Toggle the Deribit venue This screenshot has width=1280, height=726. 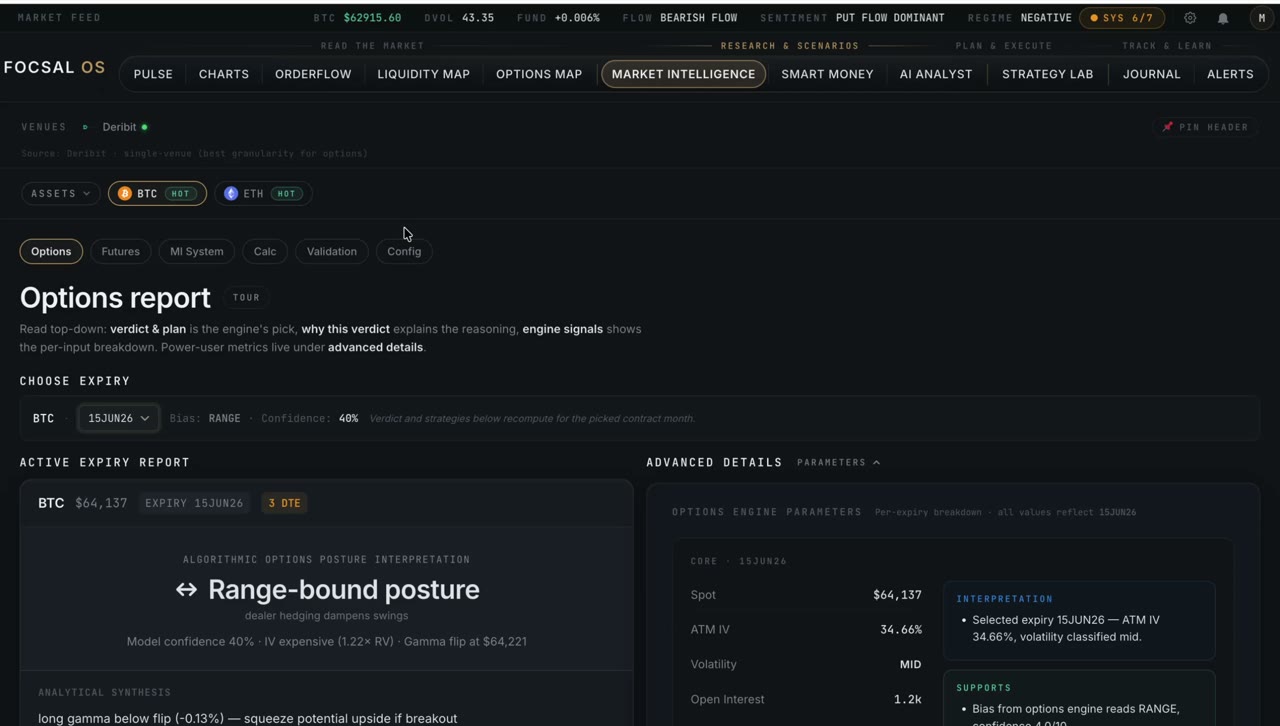pos(125,127)
